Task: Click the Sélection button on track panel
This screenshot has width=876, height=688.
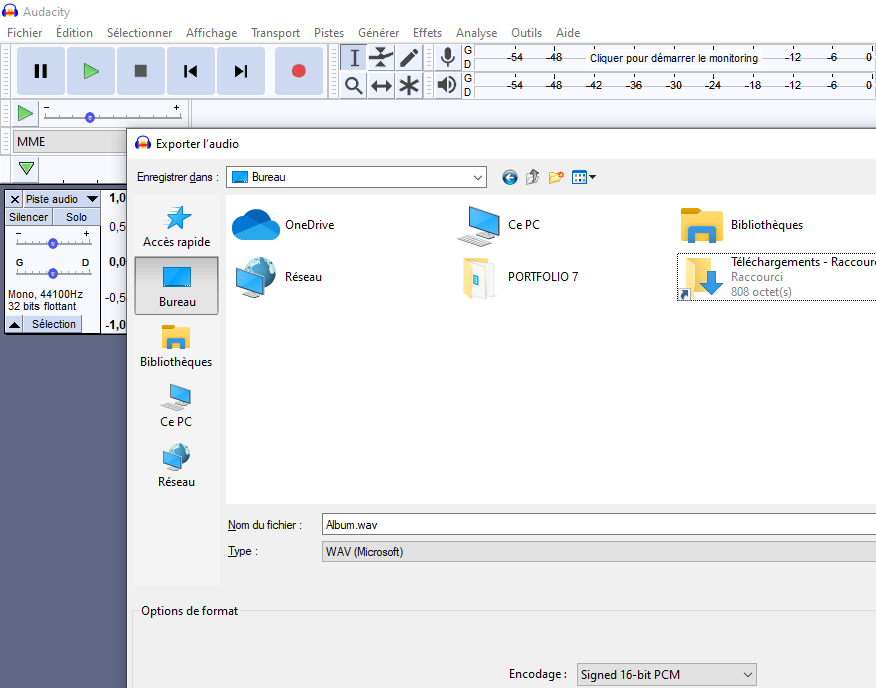Action: pyautogui.click(x=54, y=324)
